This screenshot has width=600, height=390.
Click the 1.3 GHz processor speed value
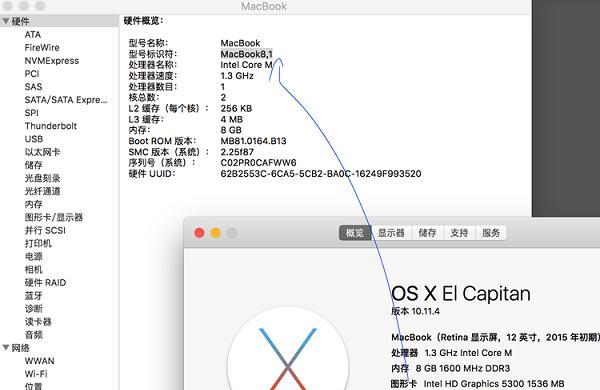pyautogui.click(x=237, y=76)
